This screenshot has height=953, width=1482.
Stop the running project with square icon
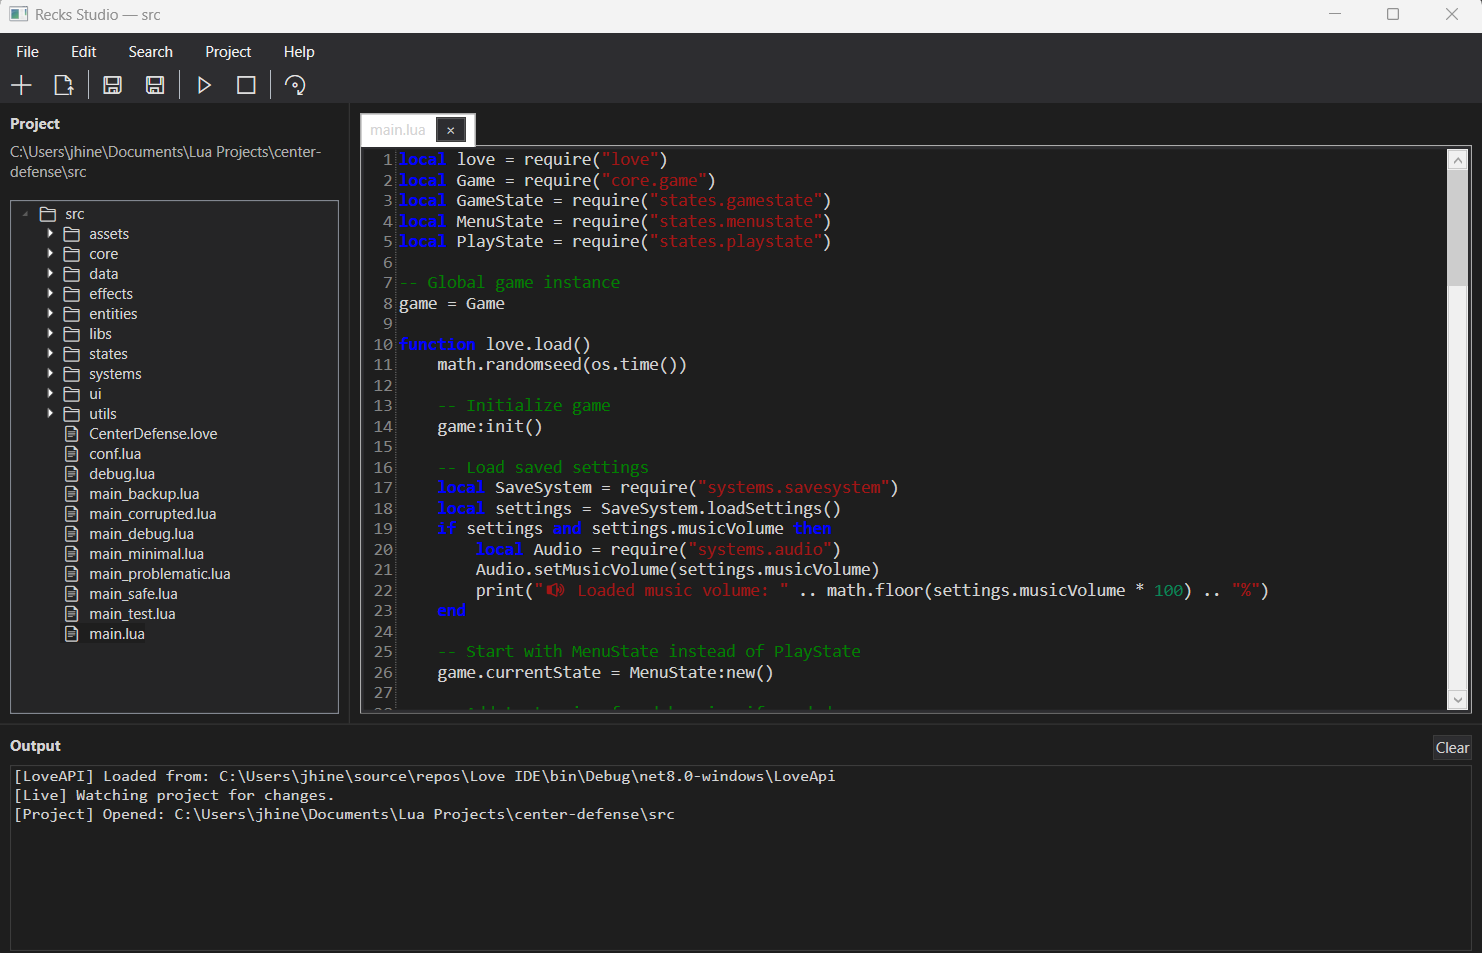246,85
